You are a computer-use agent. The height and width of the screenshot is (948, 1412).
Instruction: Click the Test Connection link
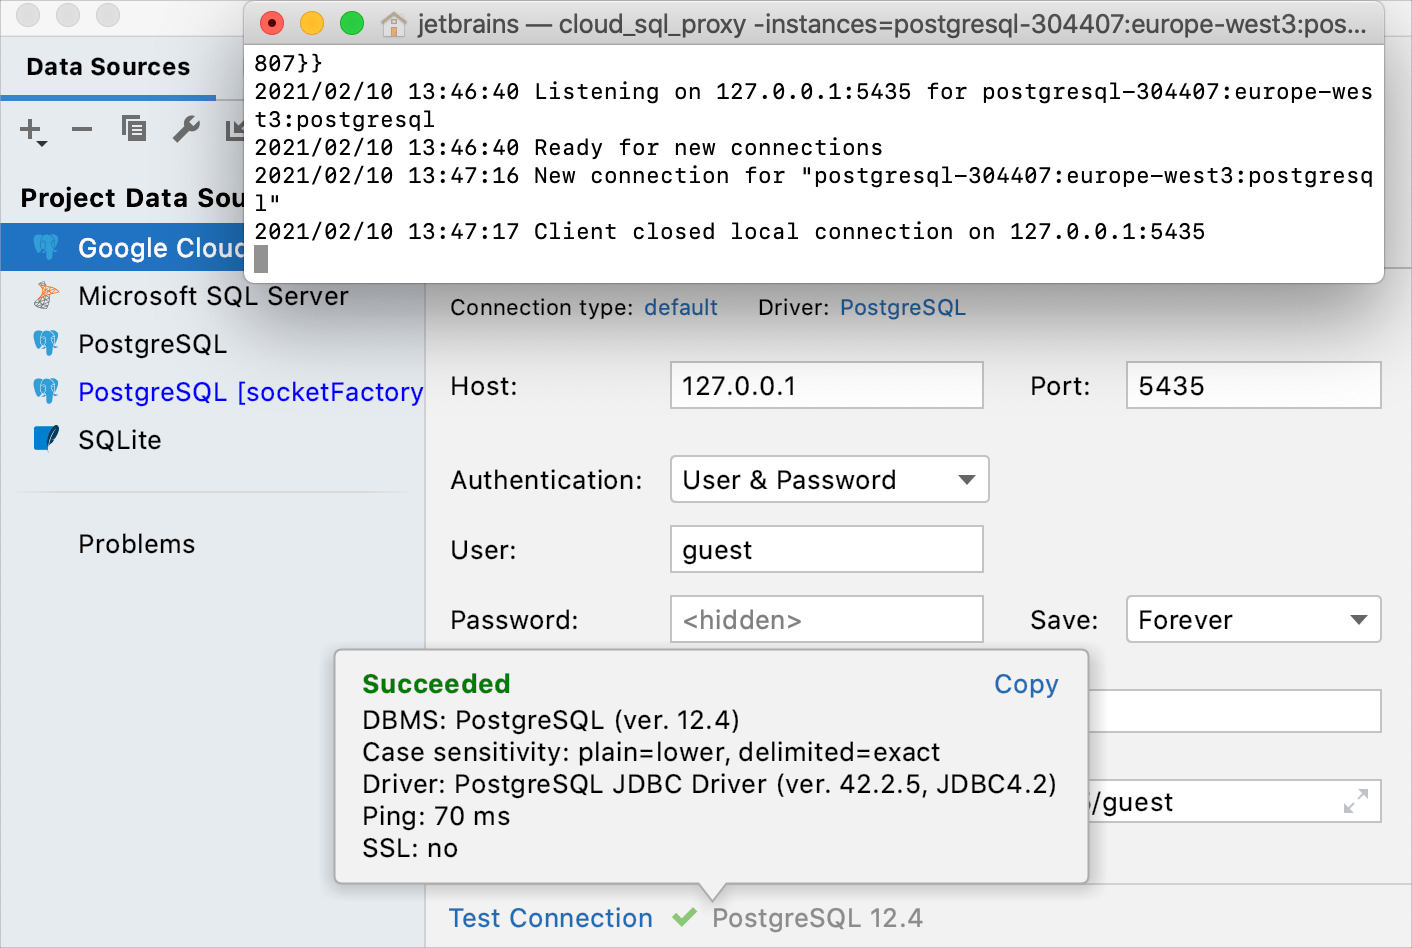(x=550, y=917)
